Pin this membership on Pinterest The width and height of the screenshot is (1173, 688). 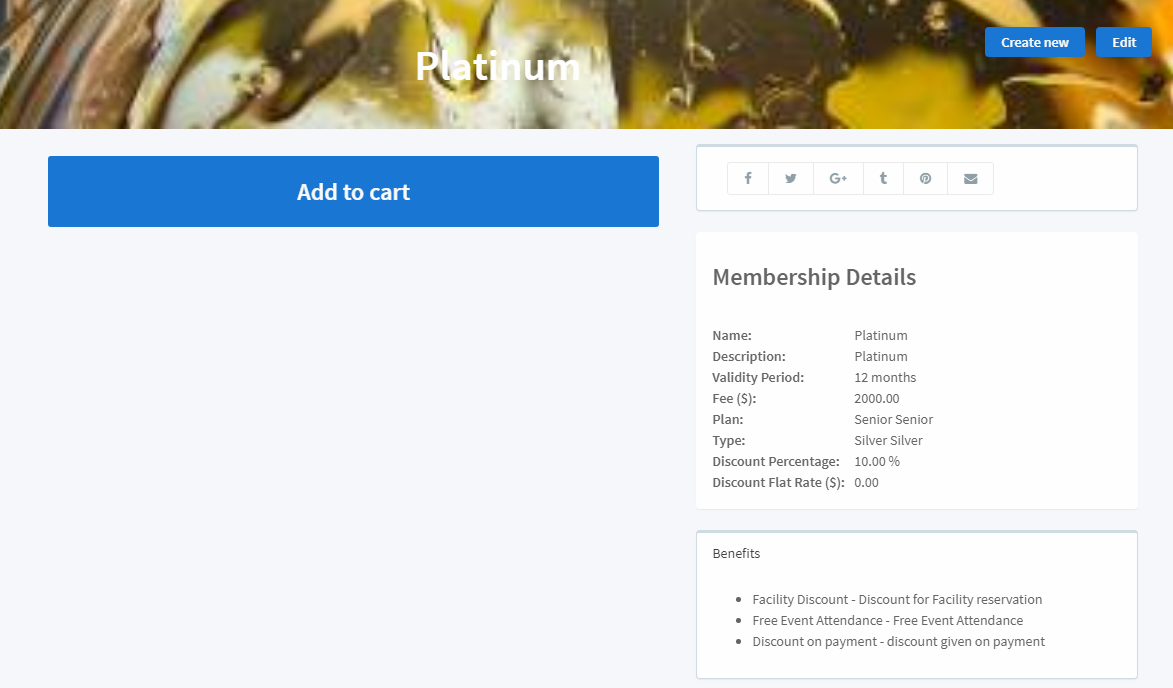click(x=925, y=179)
